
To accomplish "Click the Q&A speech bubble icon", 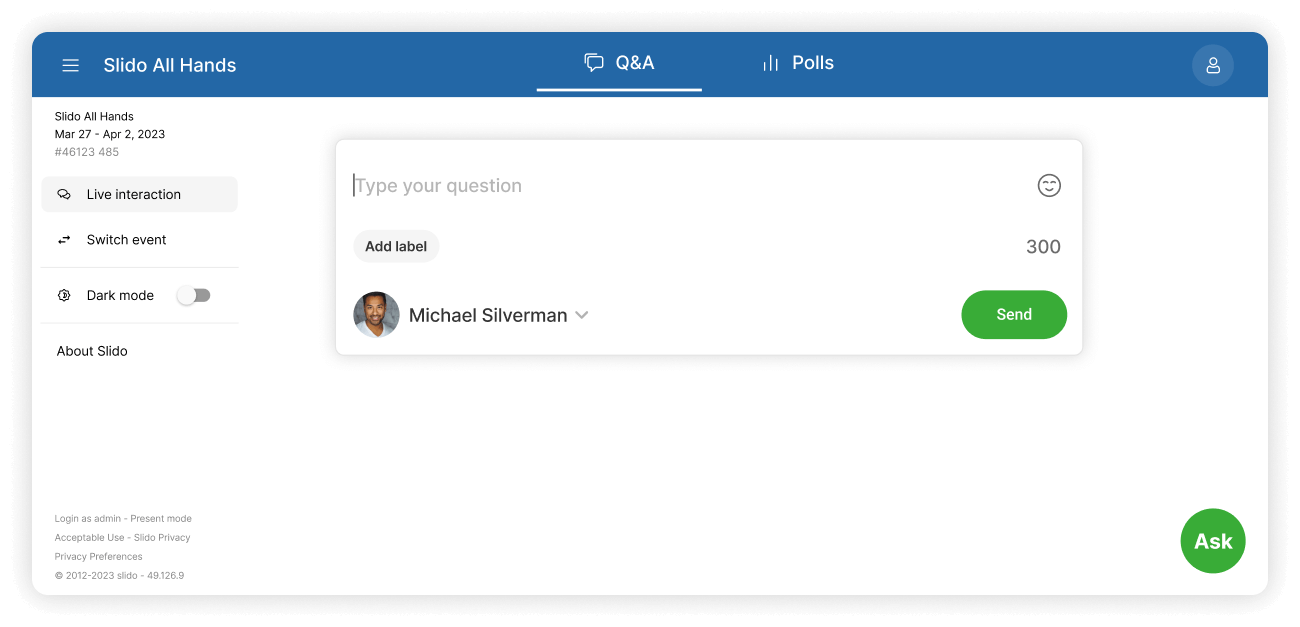I will pos(594,63).
